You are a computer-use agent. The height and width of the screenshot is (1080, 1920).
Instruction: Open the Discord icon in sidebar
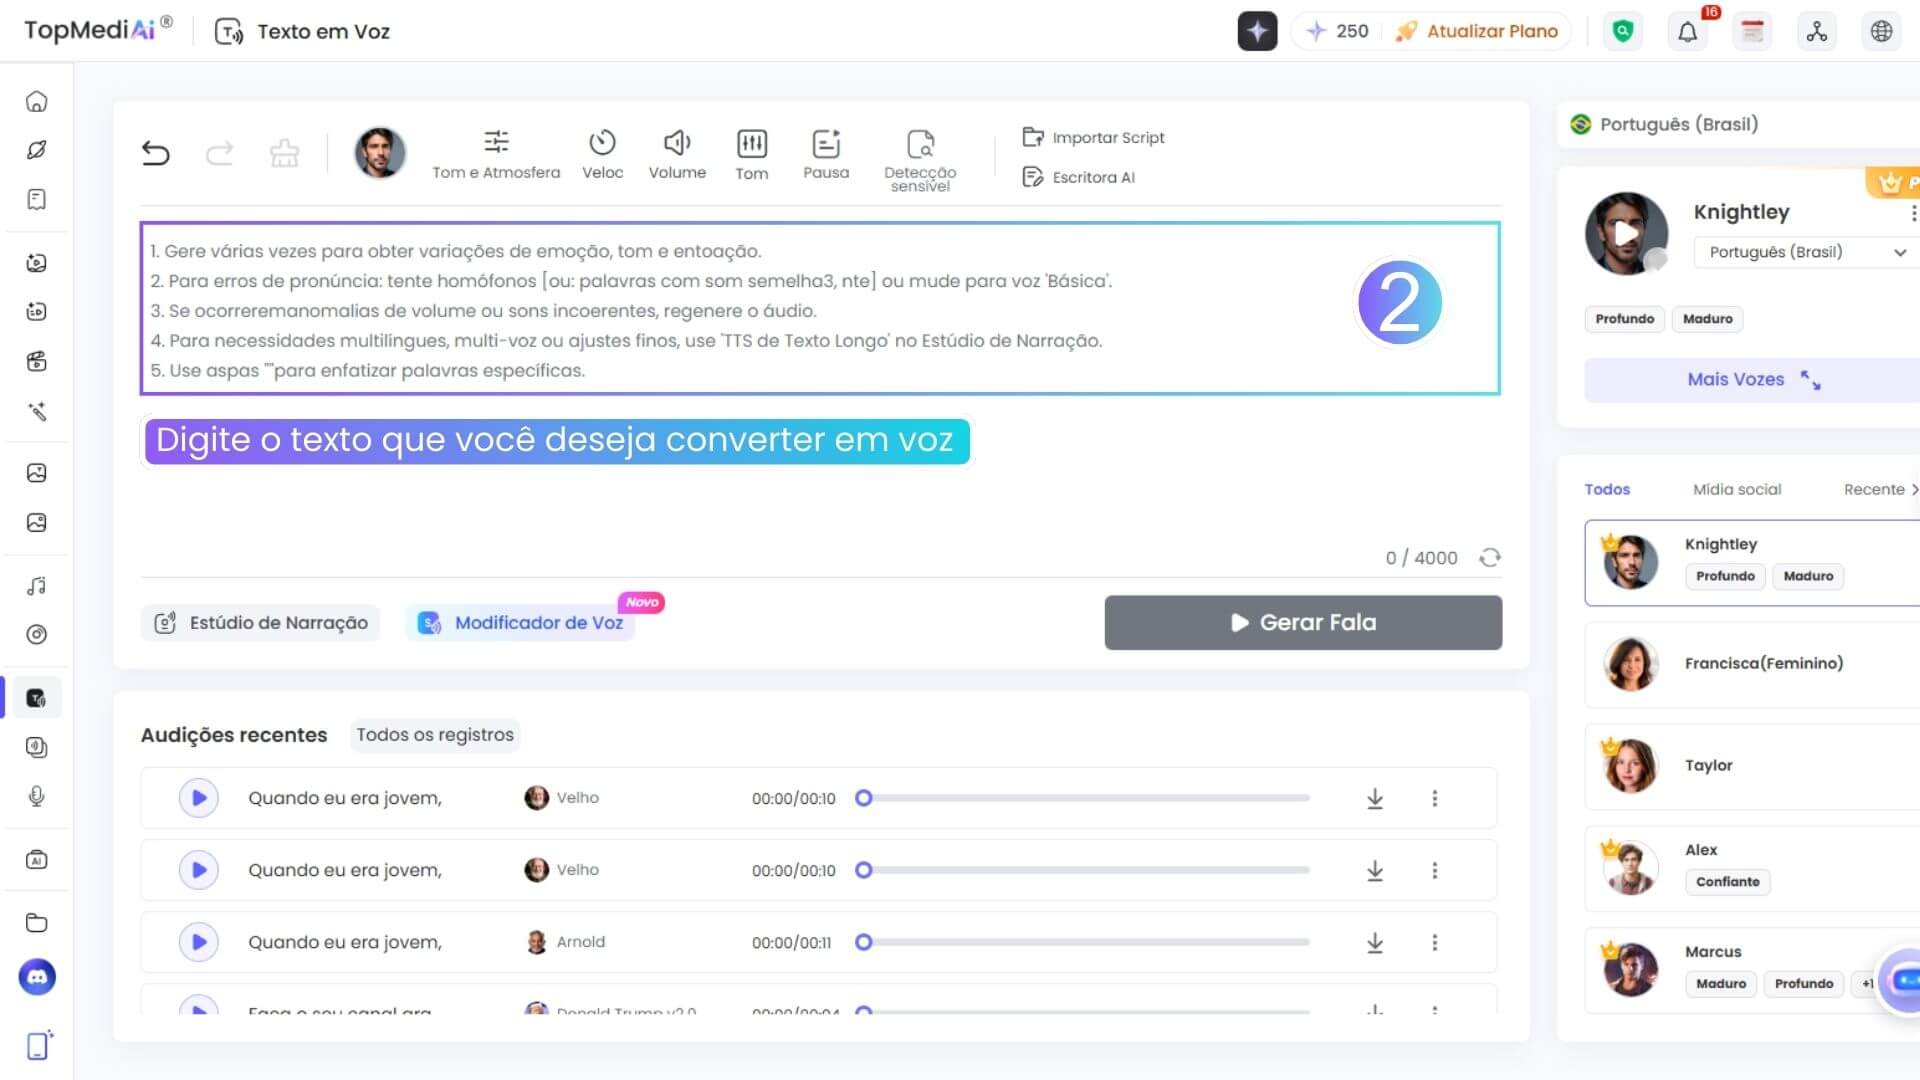(37, 977)
